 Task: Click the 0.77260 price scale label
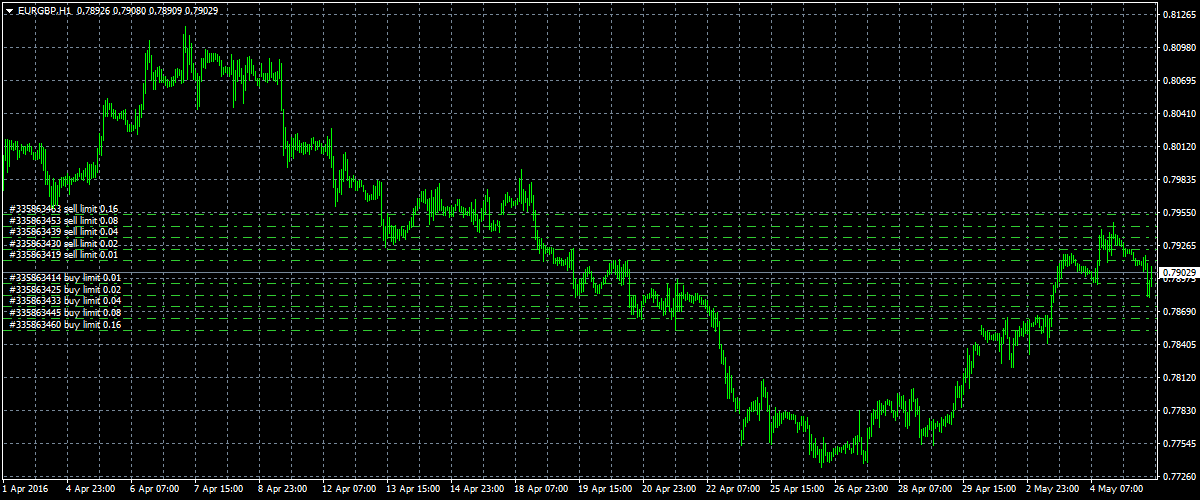click(1180, 476)
